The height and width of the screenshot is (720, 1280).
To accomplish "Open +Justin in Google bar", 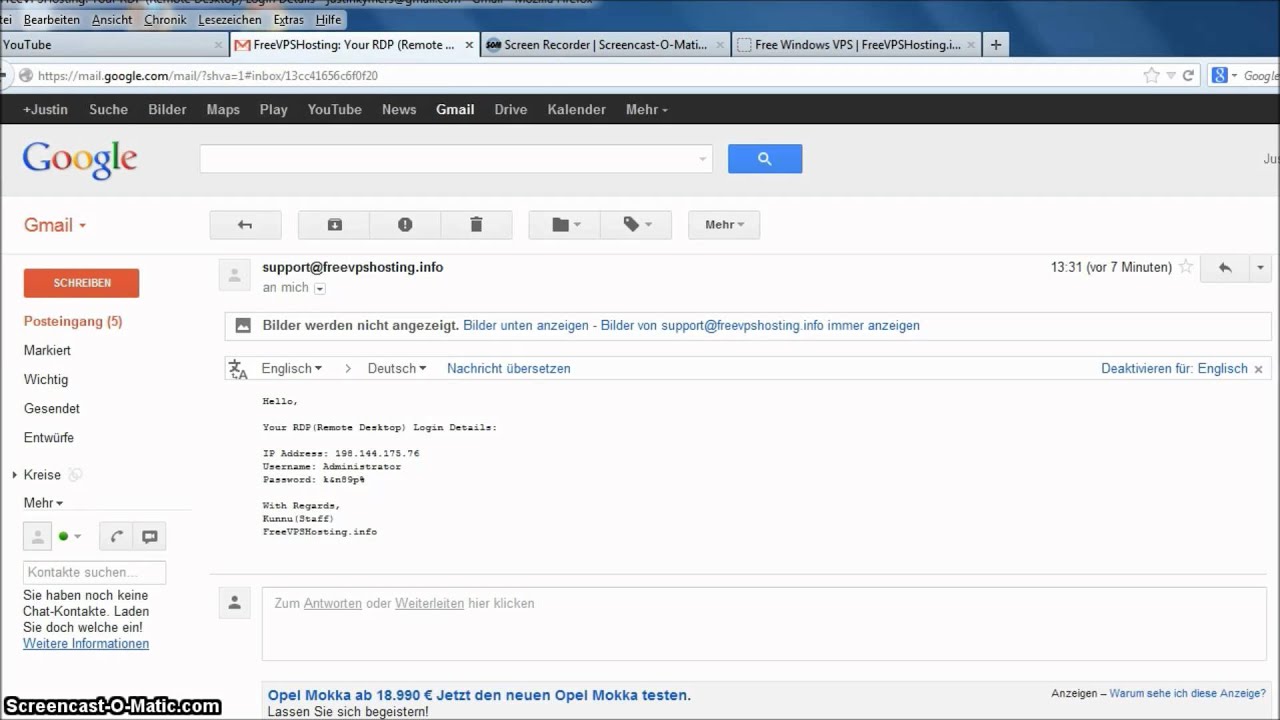I will click(47, 109).
